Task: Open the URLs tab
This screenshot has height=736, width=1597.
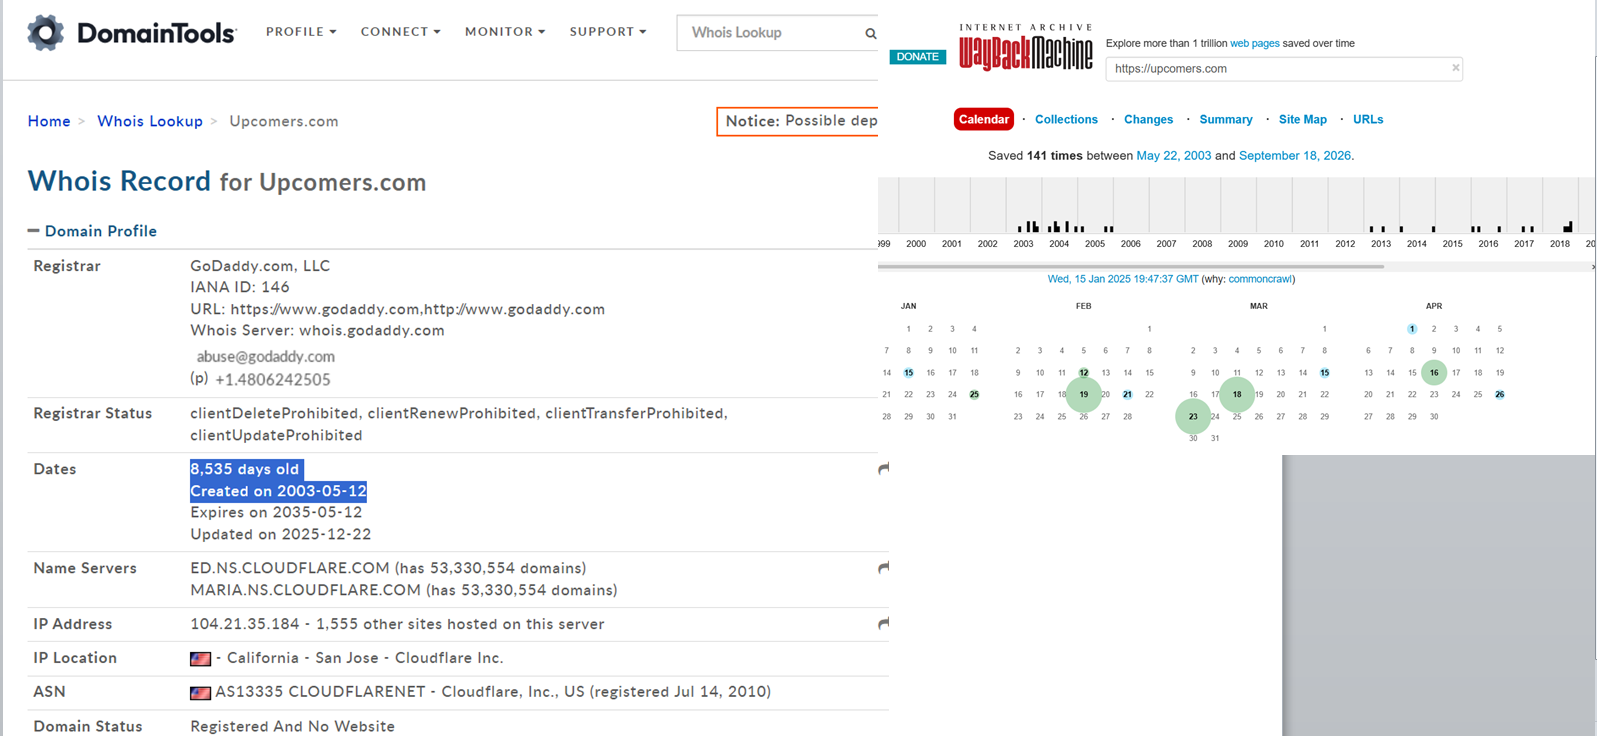Action: tap(1368, 119)
